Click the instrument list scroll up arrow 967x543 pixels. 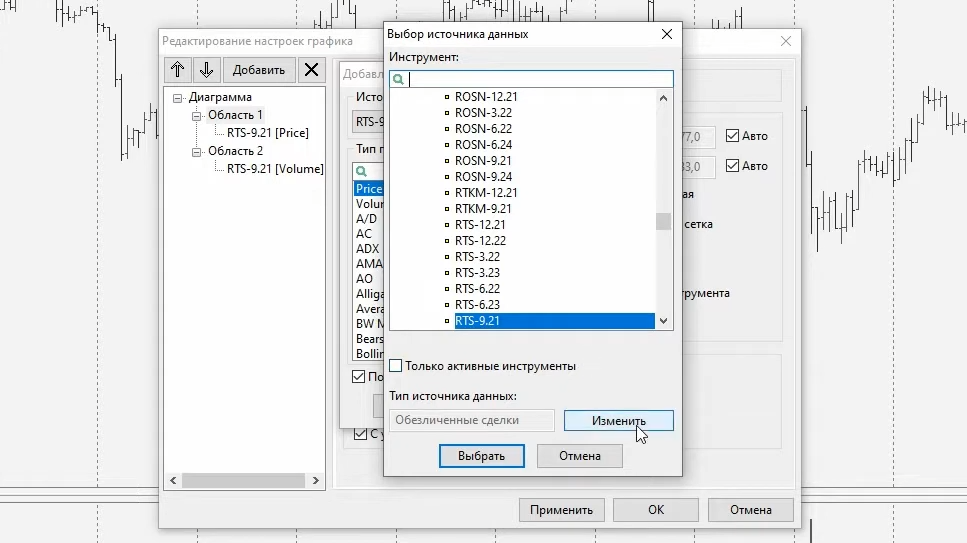663,97
